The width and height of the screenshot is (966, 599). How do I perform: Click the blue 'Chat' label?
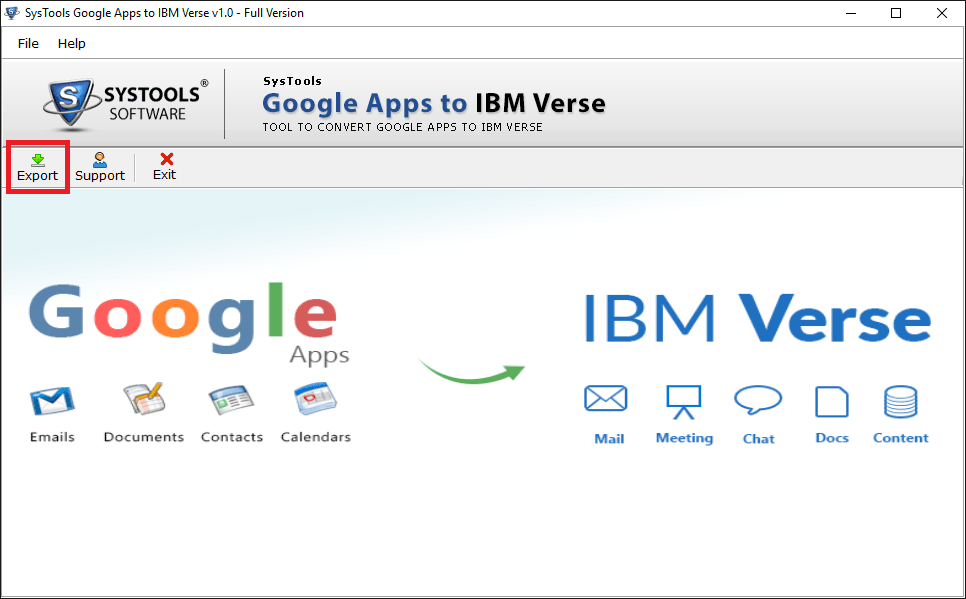point(758,439)
